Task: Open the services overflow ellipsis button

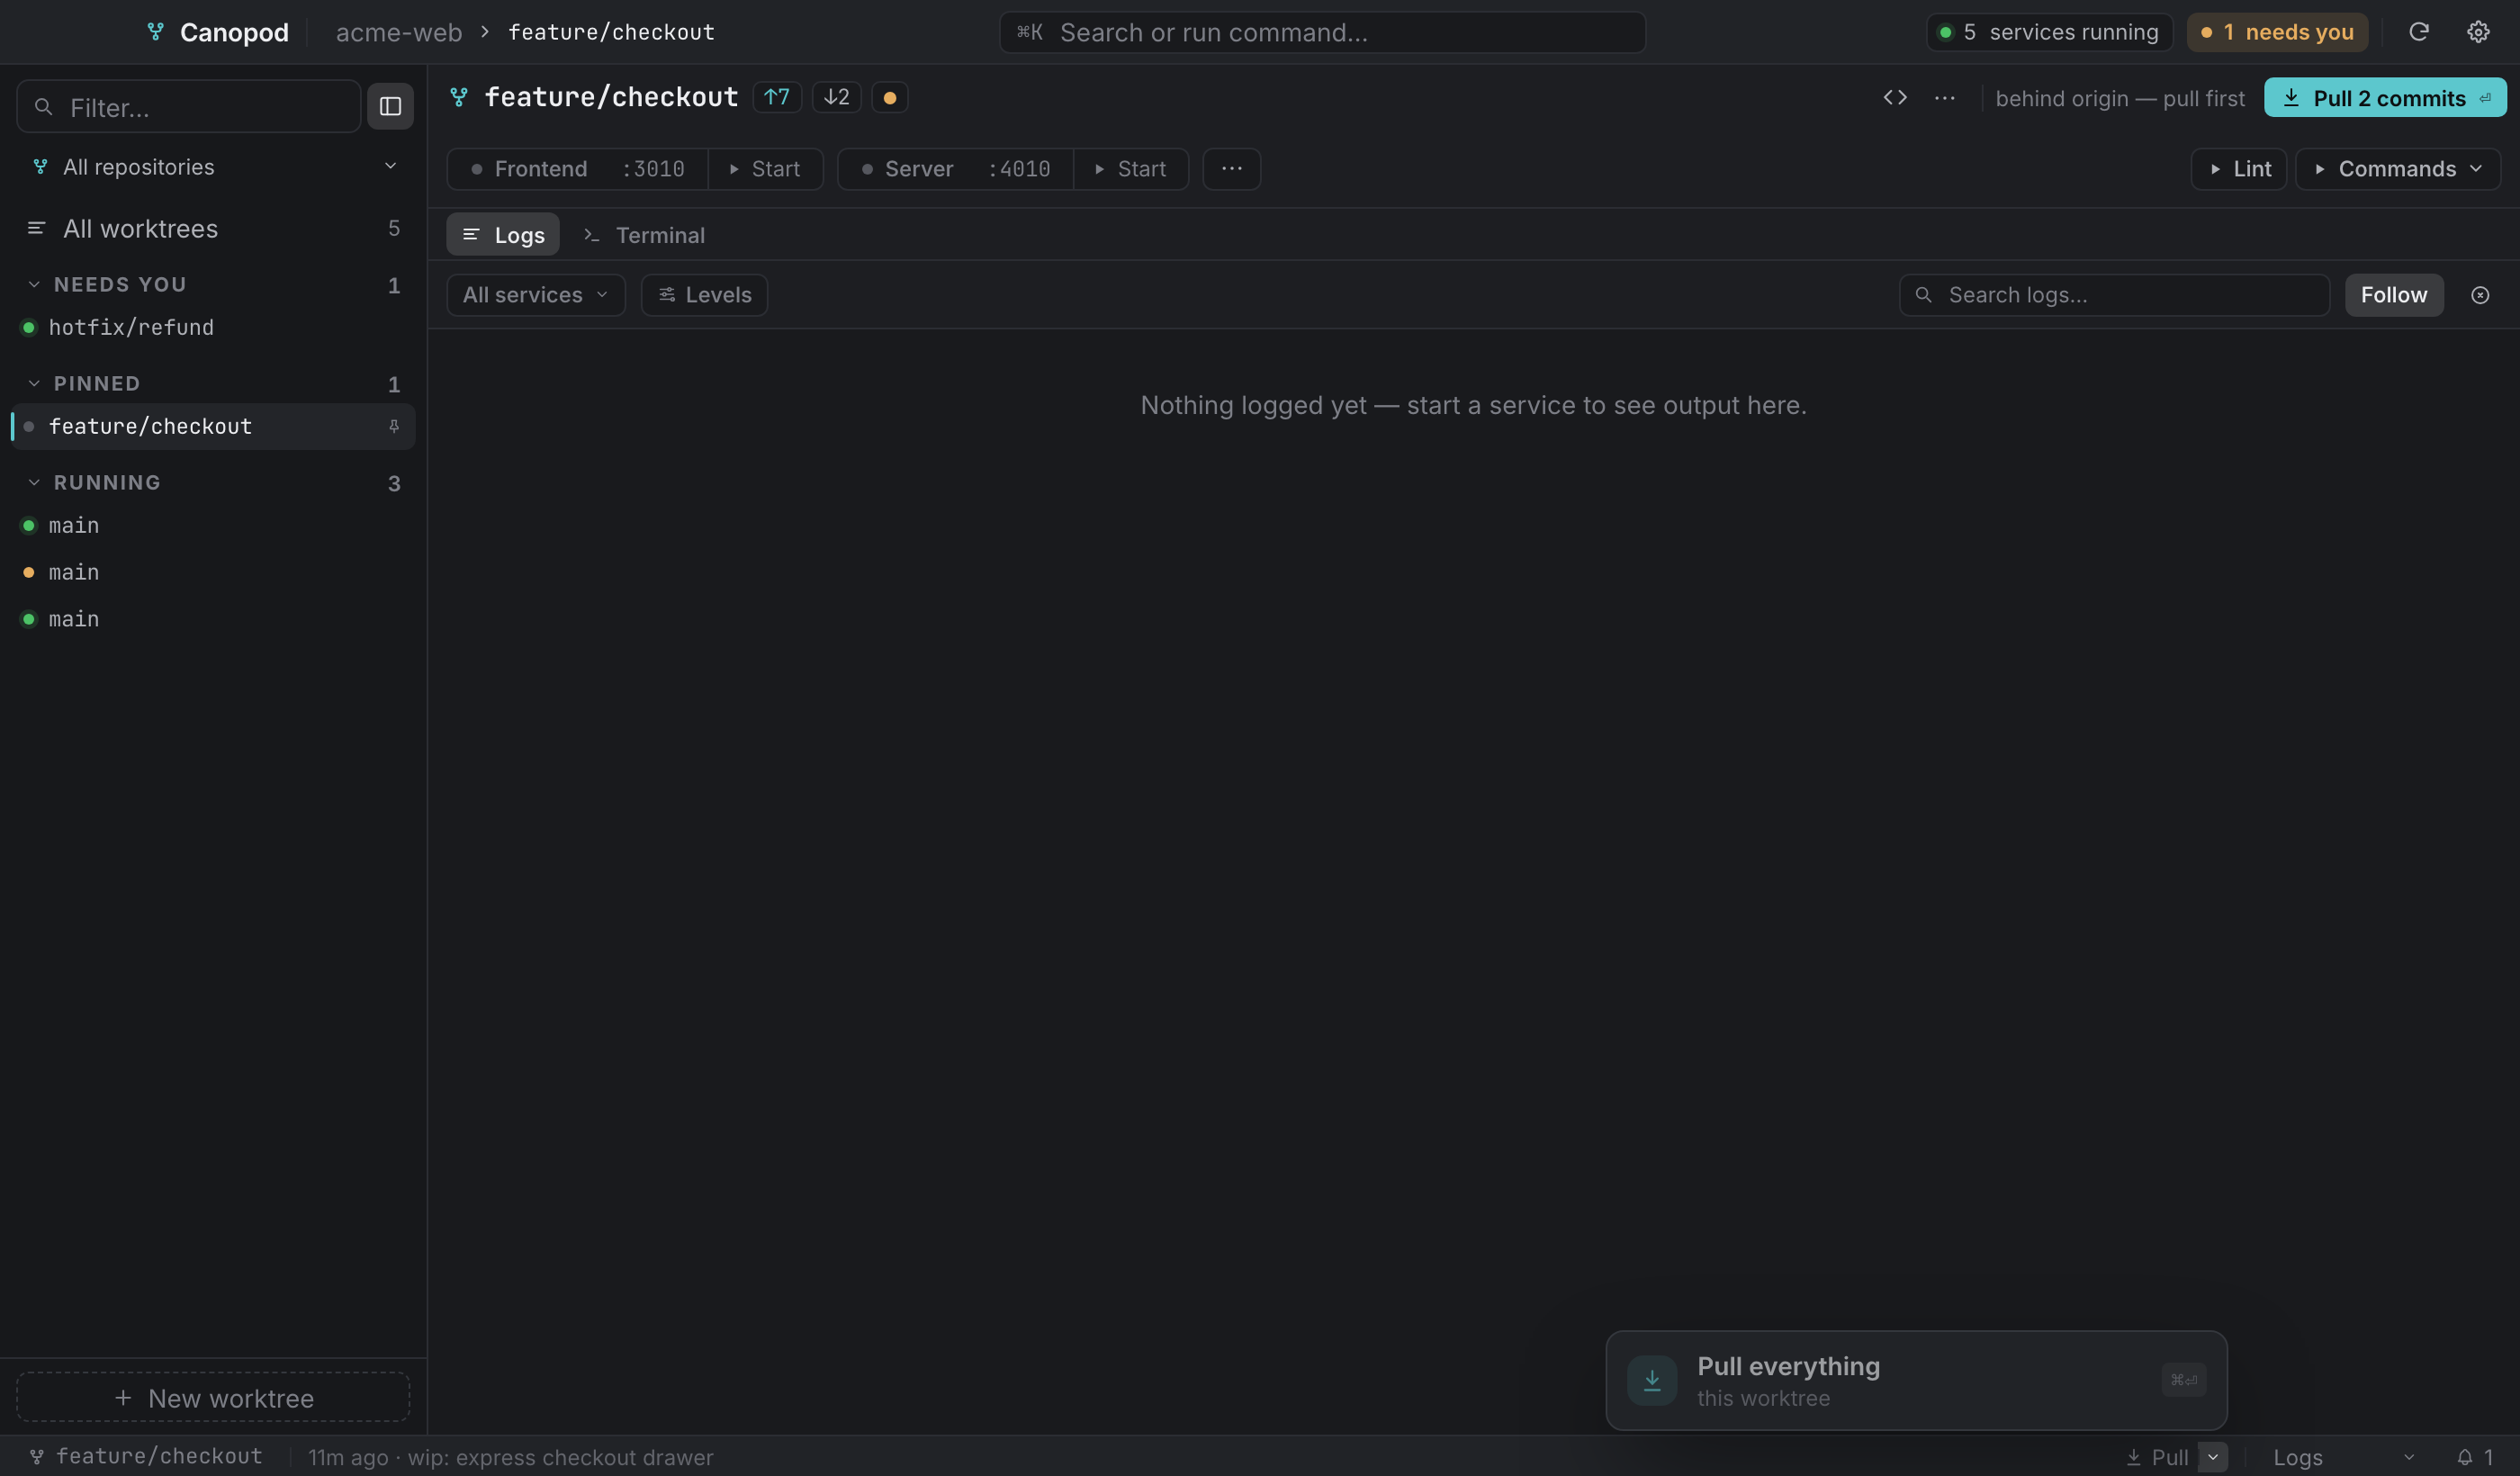Action: (x=1231, y=169)
